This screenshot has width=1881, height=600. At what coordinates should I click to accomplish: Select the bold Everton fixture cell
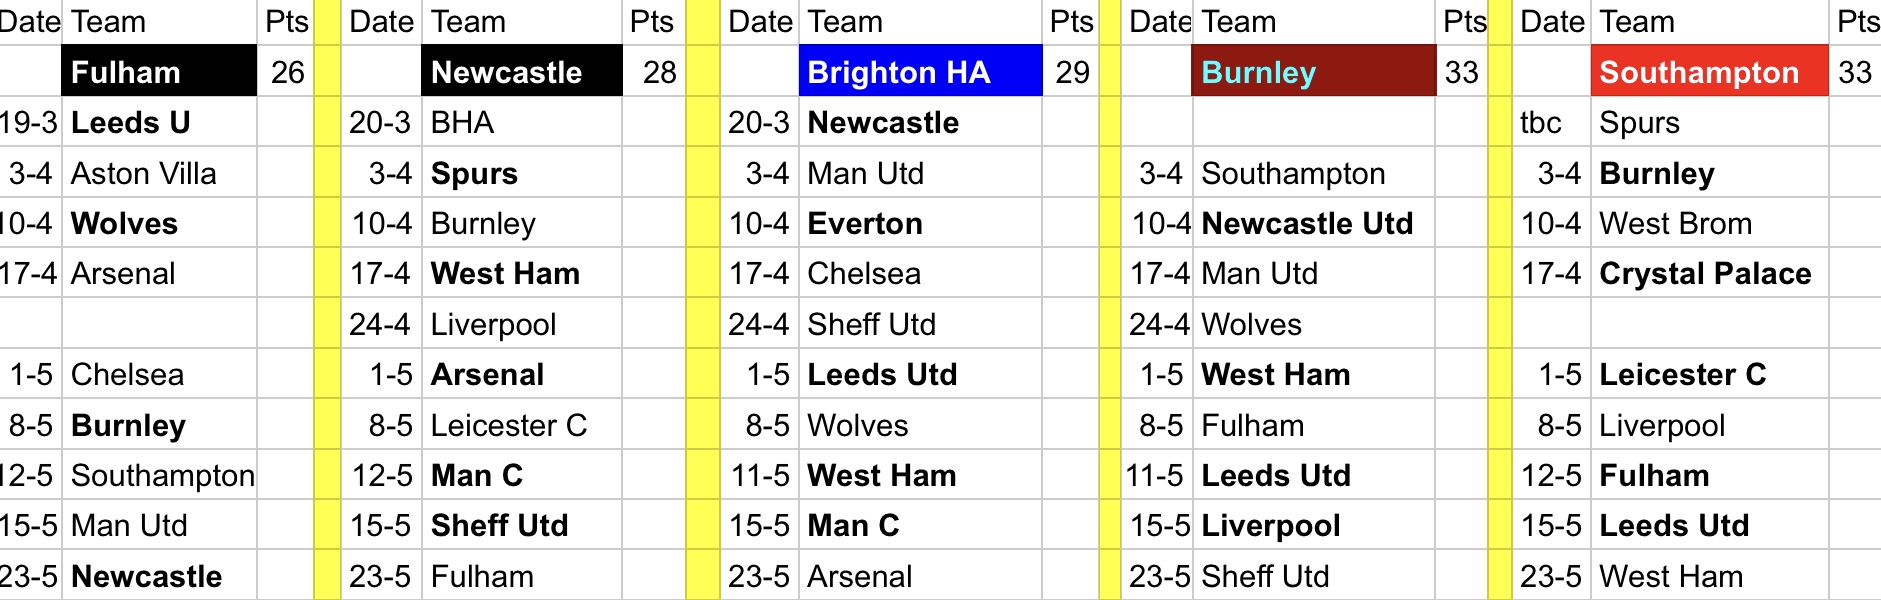click(920, 224)
